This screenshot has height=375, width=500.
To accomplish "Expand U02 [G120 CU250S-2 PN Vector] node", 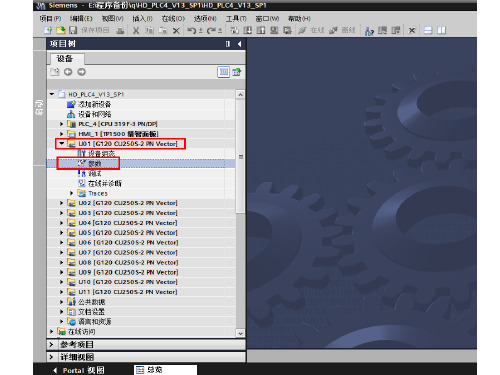I will coord(62,203).
